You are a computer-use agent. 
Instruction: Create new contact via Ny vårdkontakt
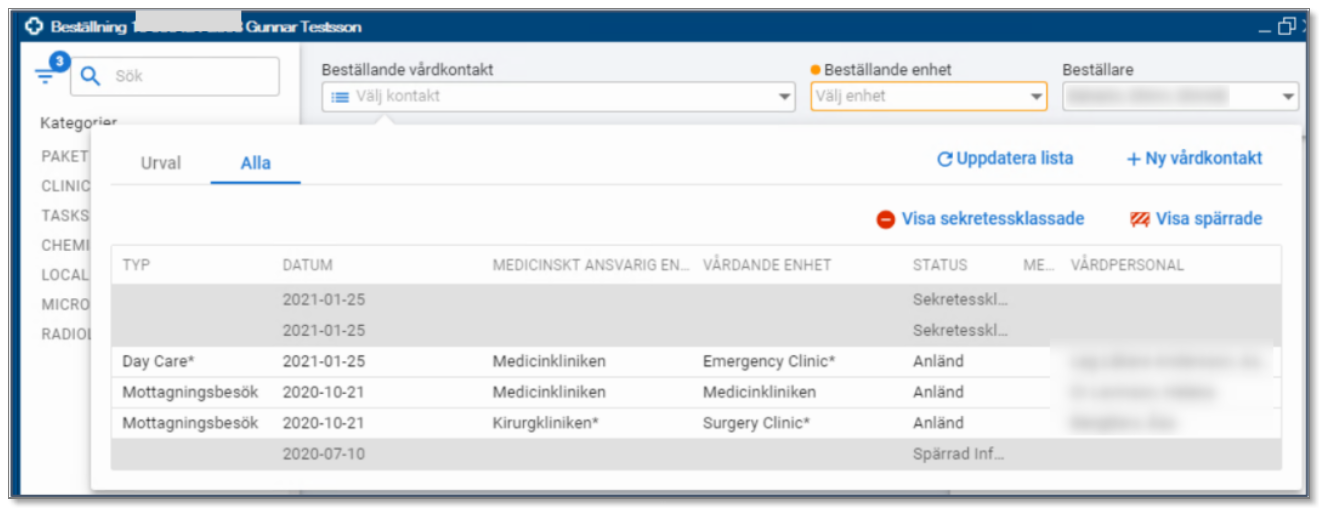(1203, 158)
